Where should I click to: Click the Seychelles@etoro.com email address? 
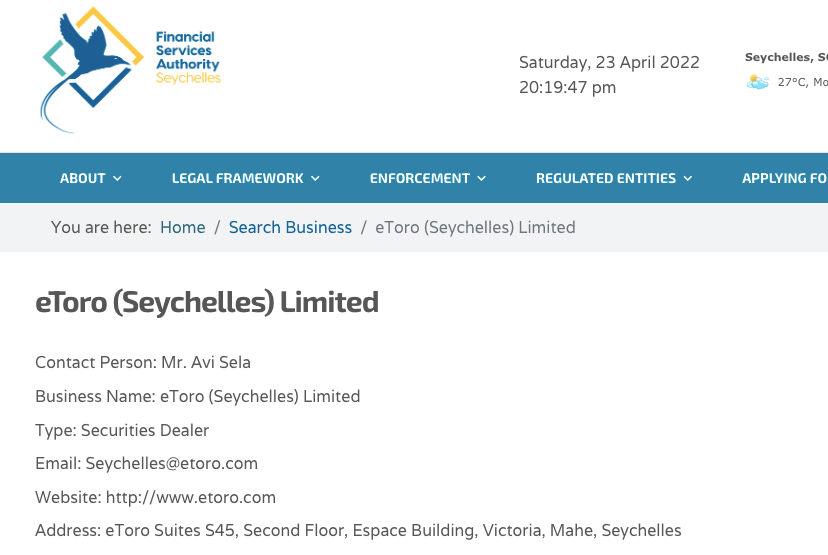click(x=172, y=464)
